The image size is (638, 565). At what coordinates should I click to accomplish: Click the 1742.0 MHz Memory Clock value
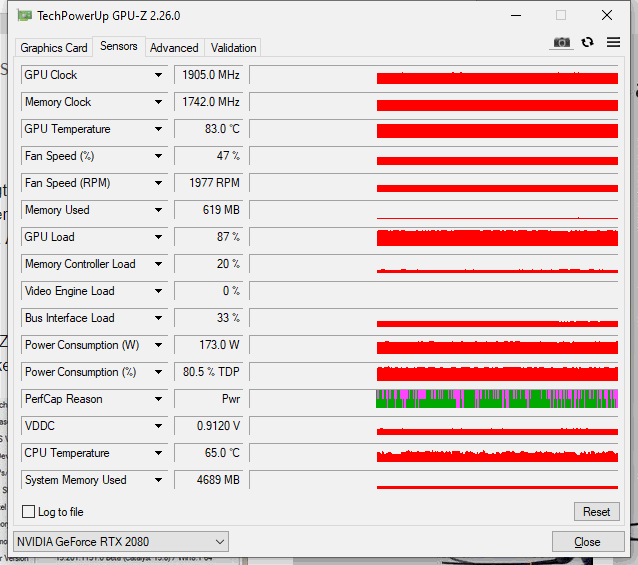(x=209, y=102)
